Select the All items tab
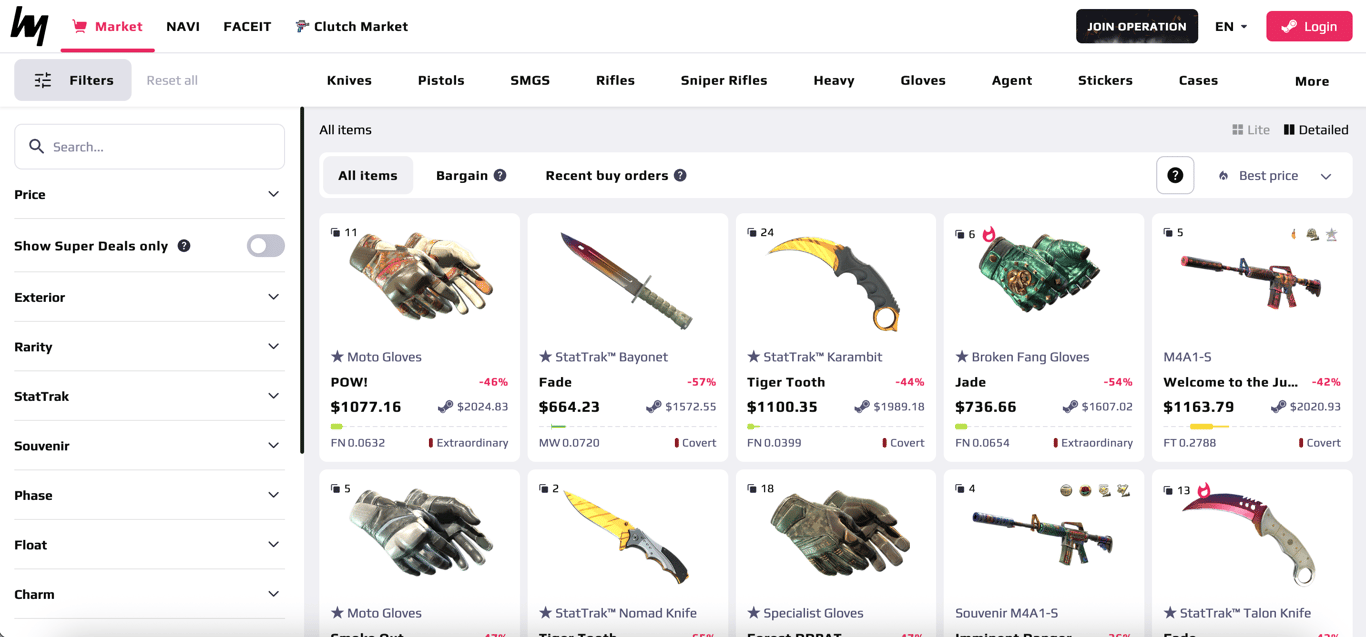Image resolution: width=1366 pixels, height=637 pixels. [x=368, y=175]
